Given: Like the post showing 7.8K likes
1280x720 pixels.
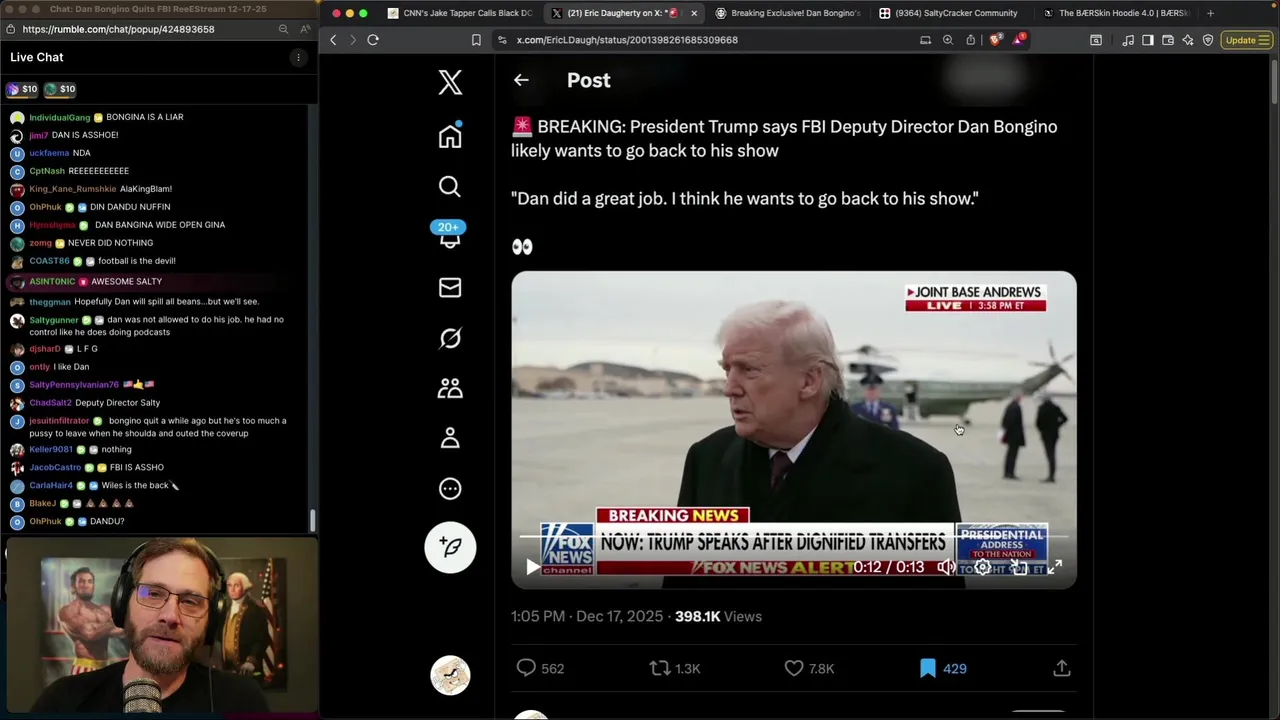Looking at the screenshot, I should pyautogui.click(x=809, y=668).
